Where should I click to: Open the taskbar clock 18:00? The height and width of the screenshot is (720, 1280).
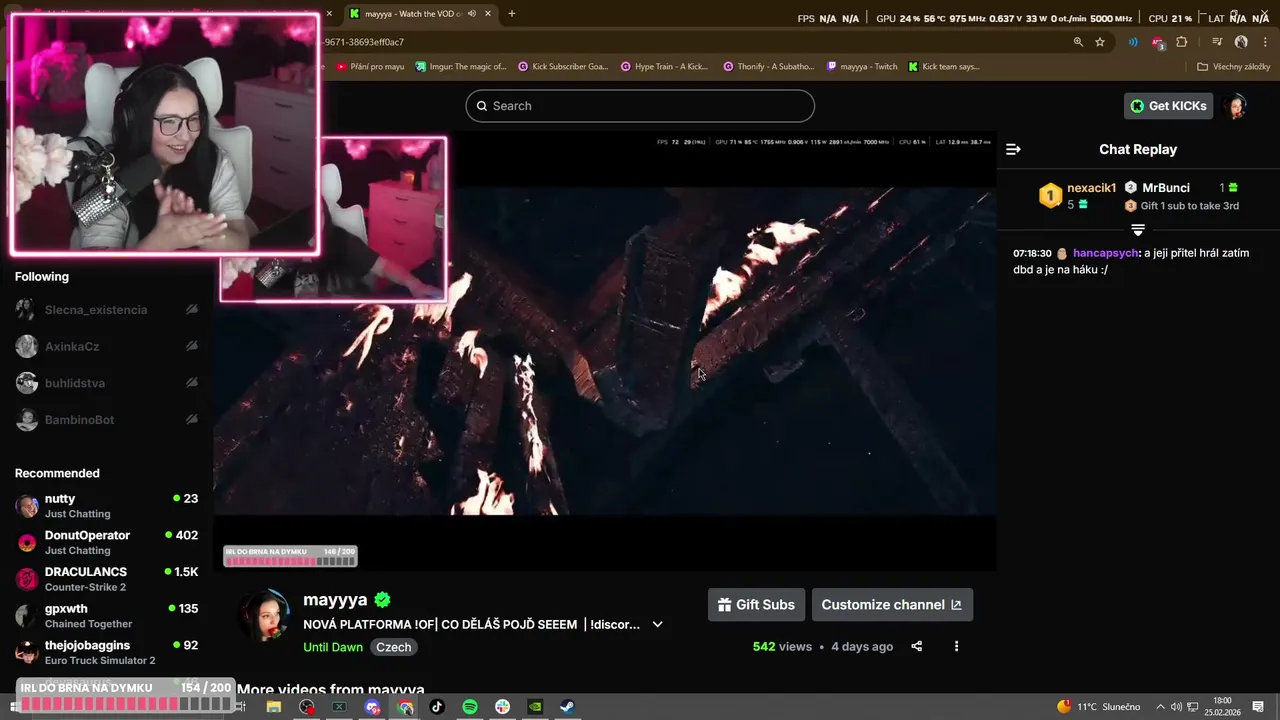coord(1222,707)
